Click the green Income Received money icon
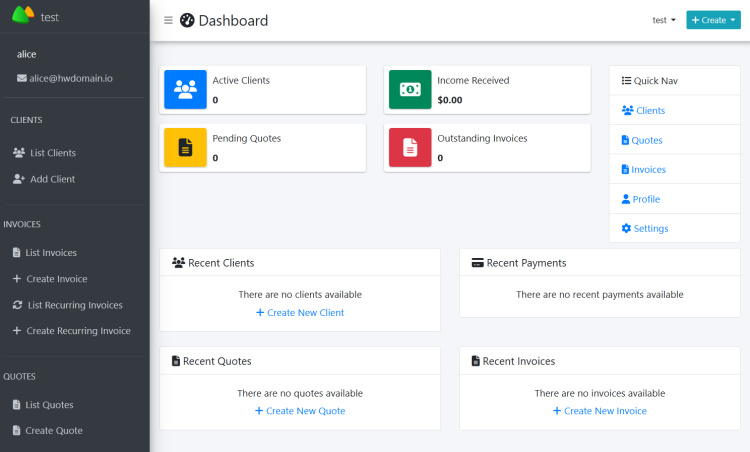750x452 pixels. (x=410, y=89)
